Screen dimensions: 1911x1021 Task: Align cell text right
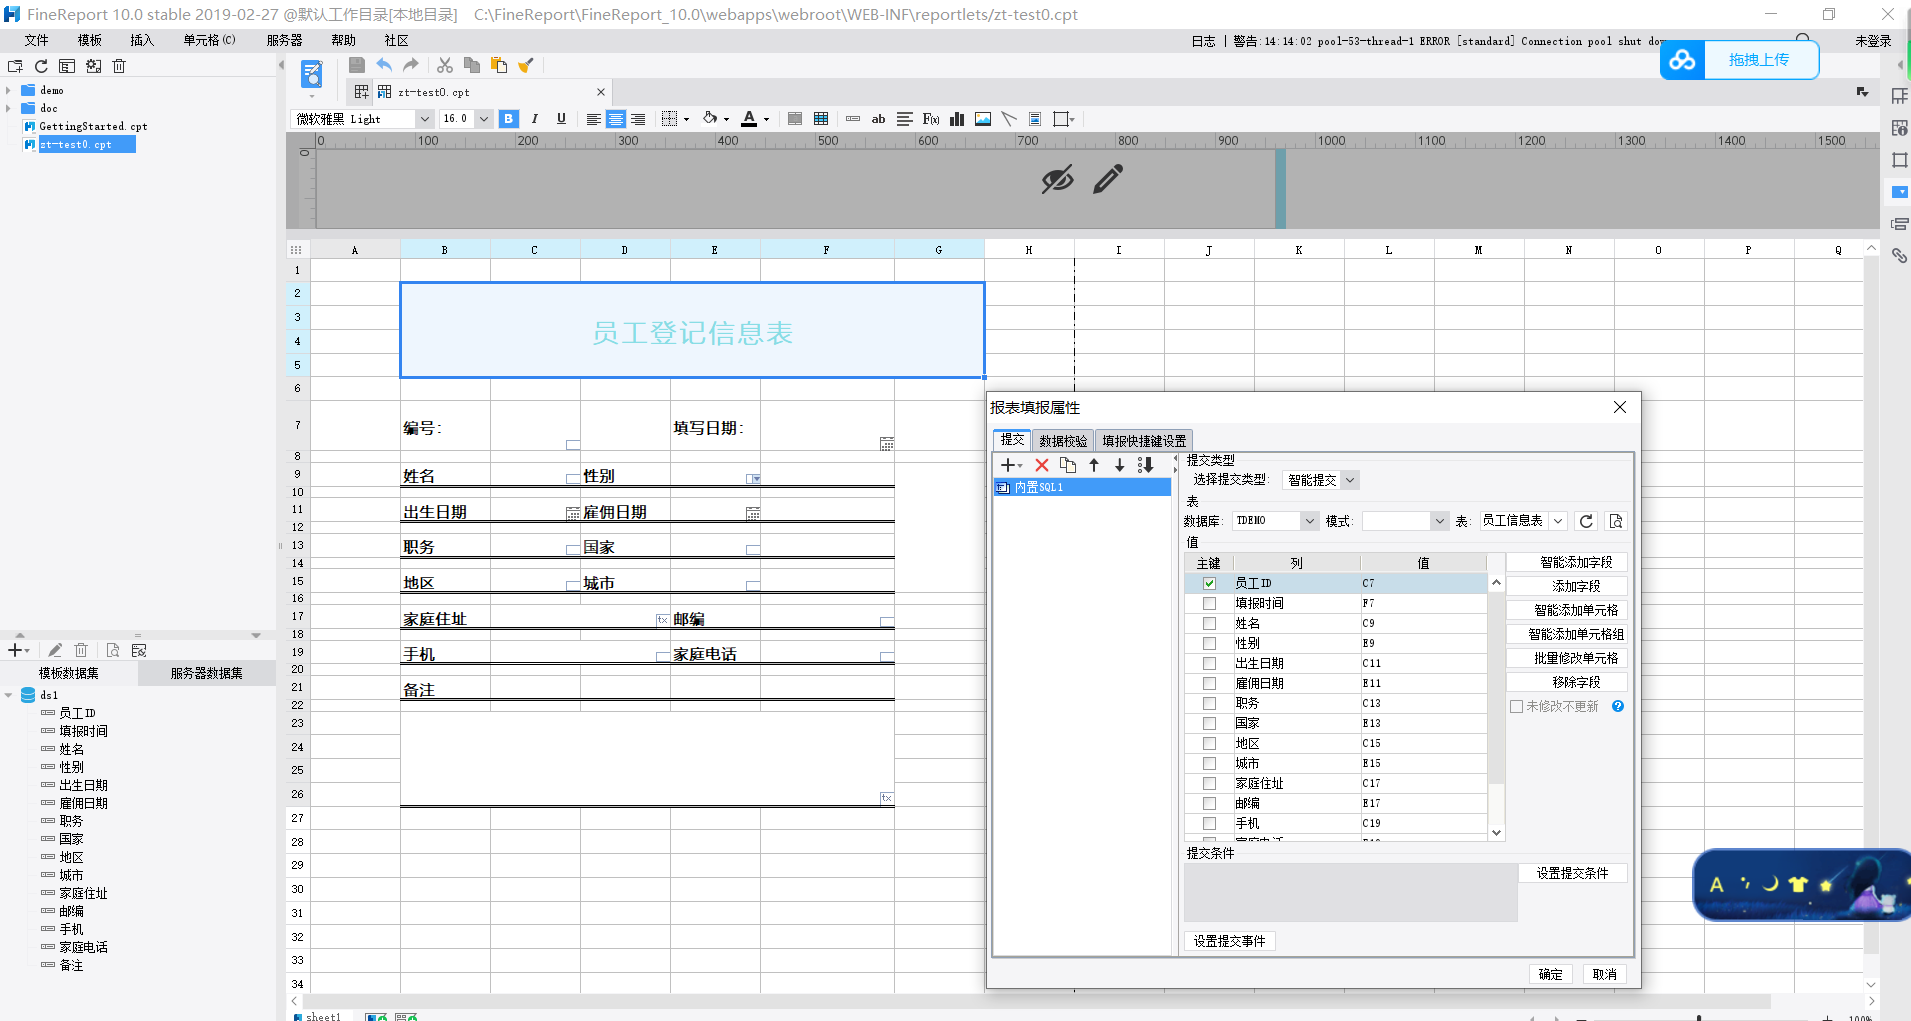pos(638,119)
